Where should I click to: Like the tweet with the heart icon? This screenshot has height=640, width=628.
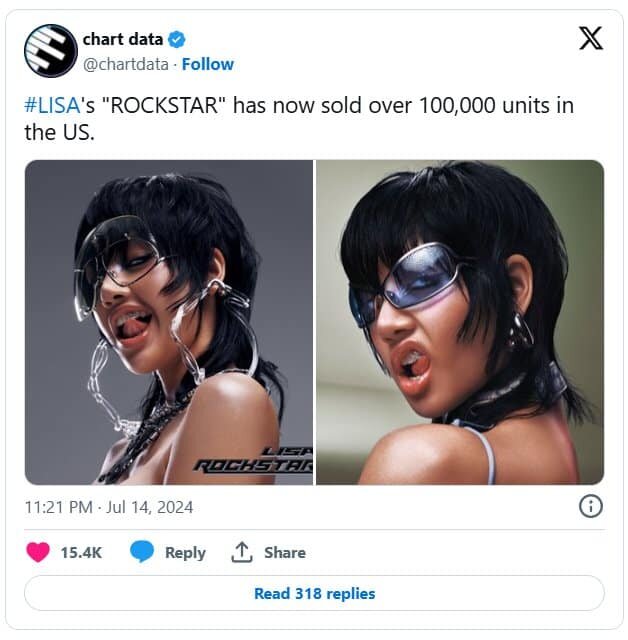click(38, 552)
